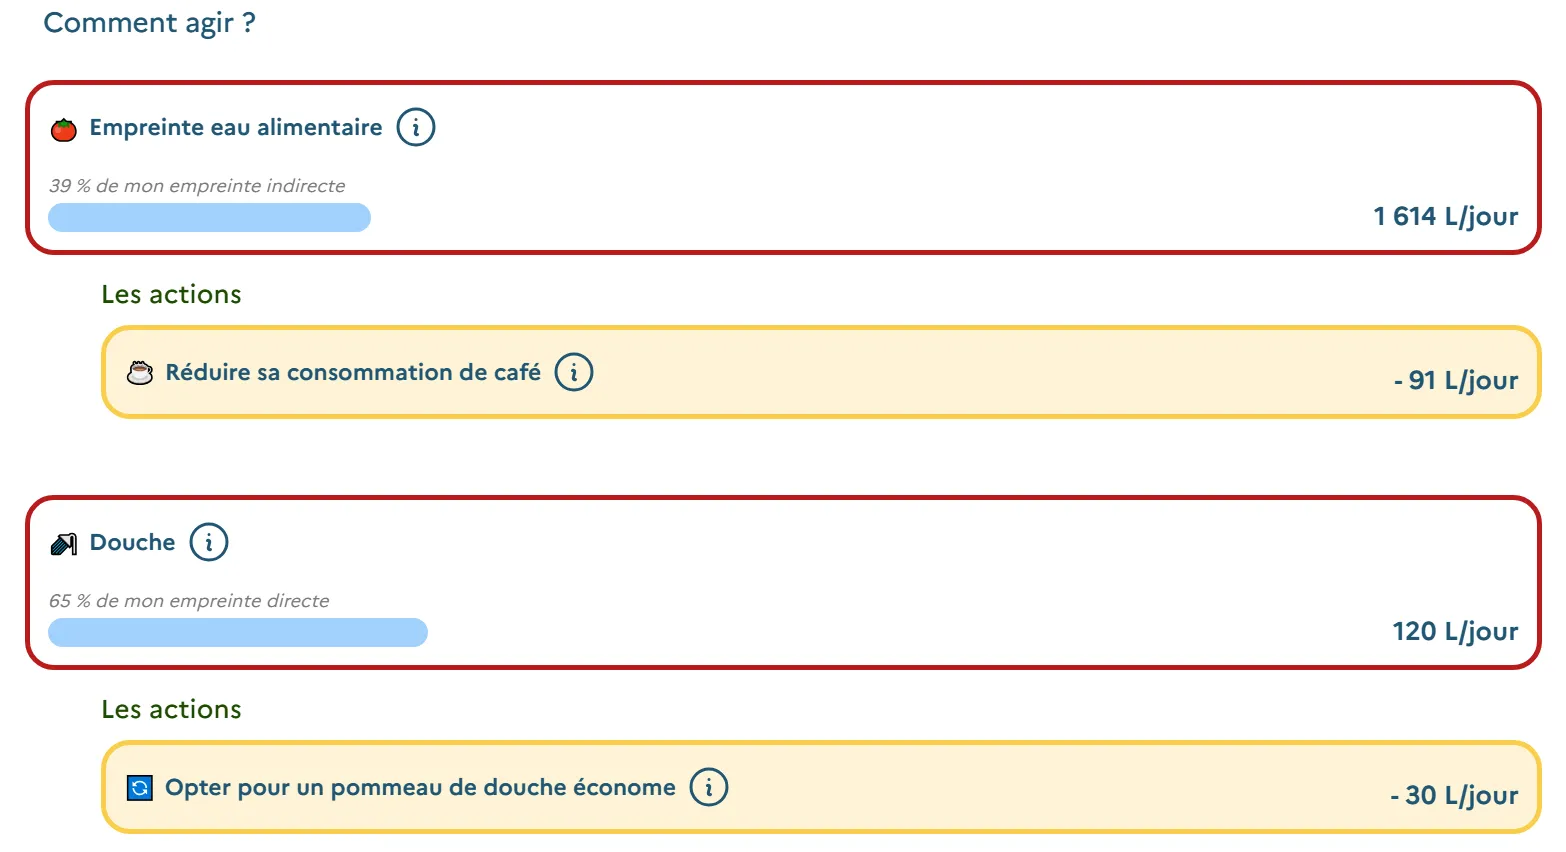Select the Empreinte eau alimentaire title

coord(236,128)
